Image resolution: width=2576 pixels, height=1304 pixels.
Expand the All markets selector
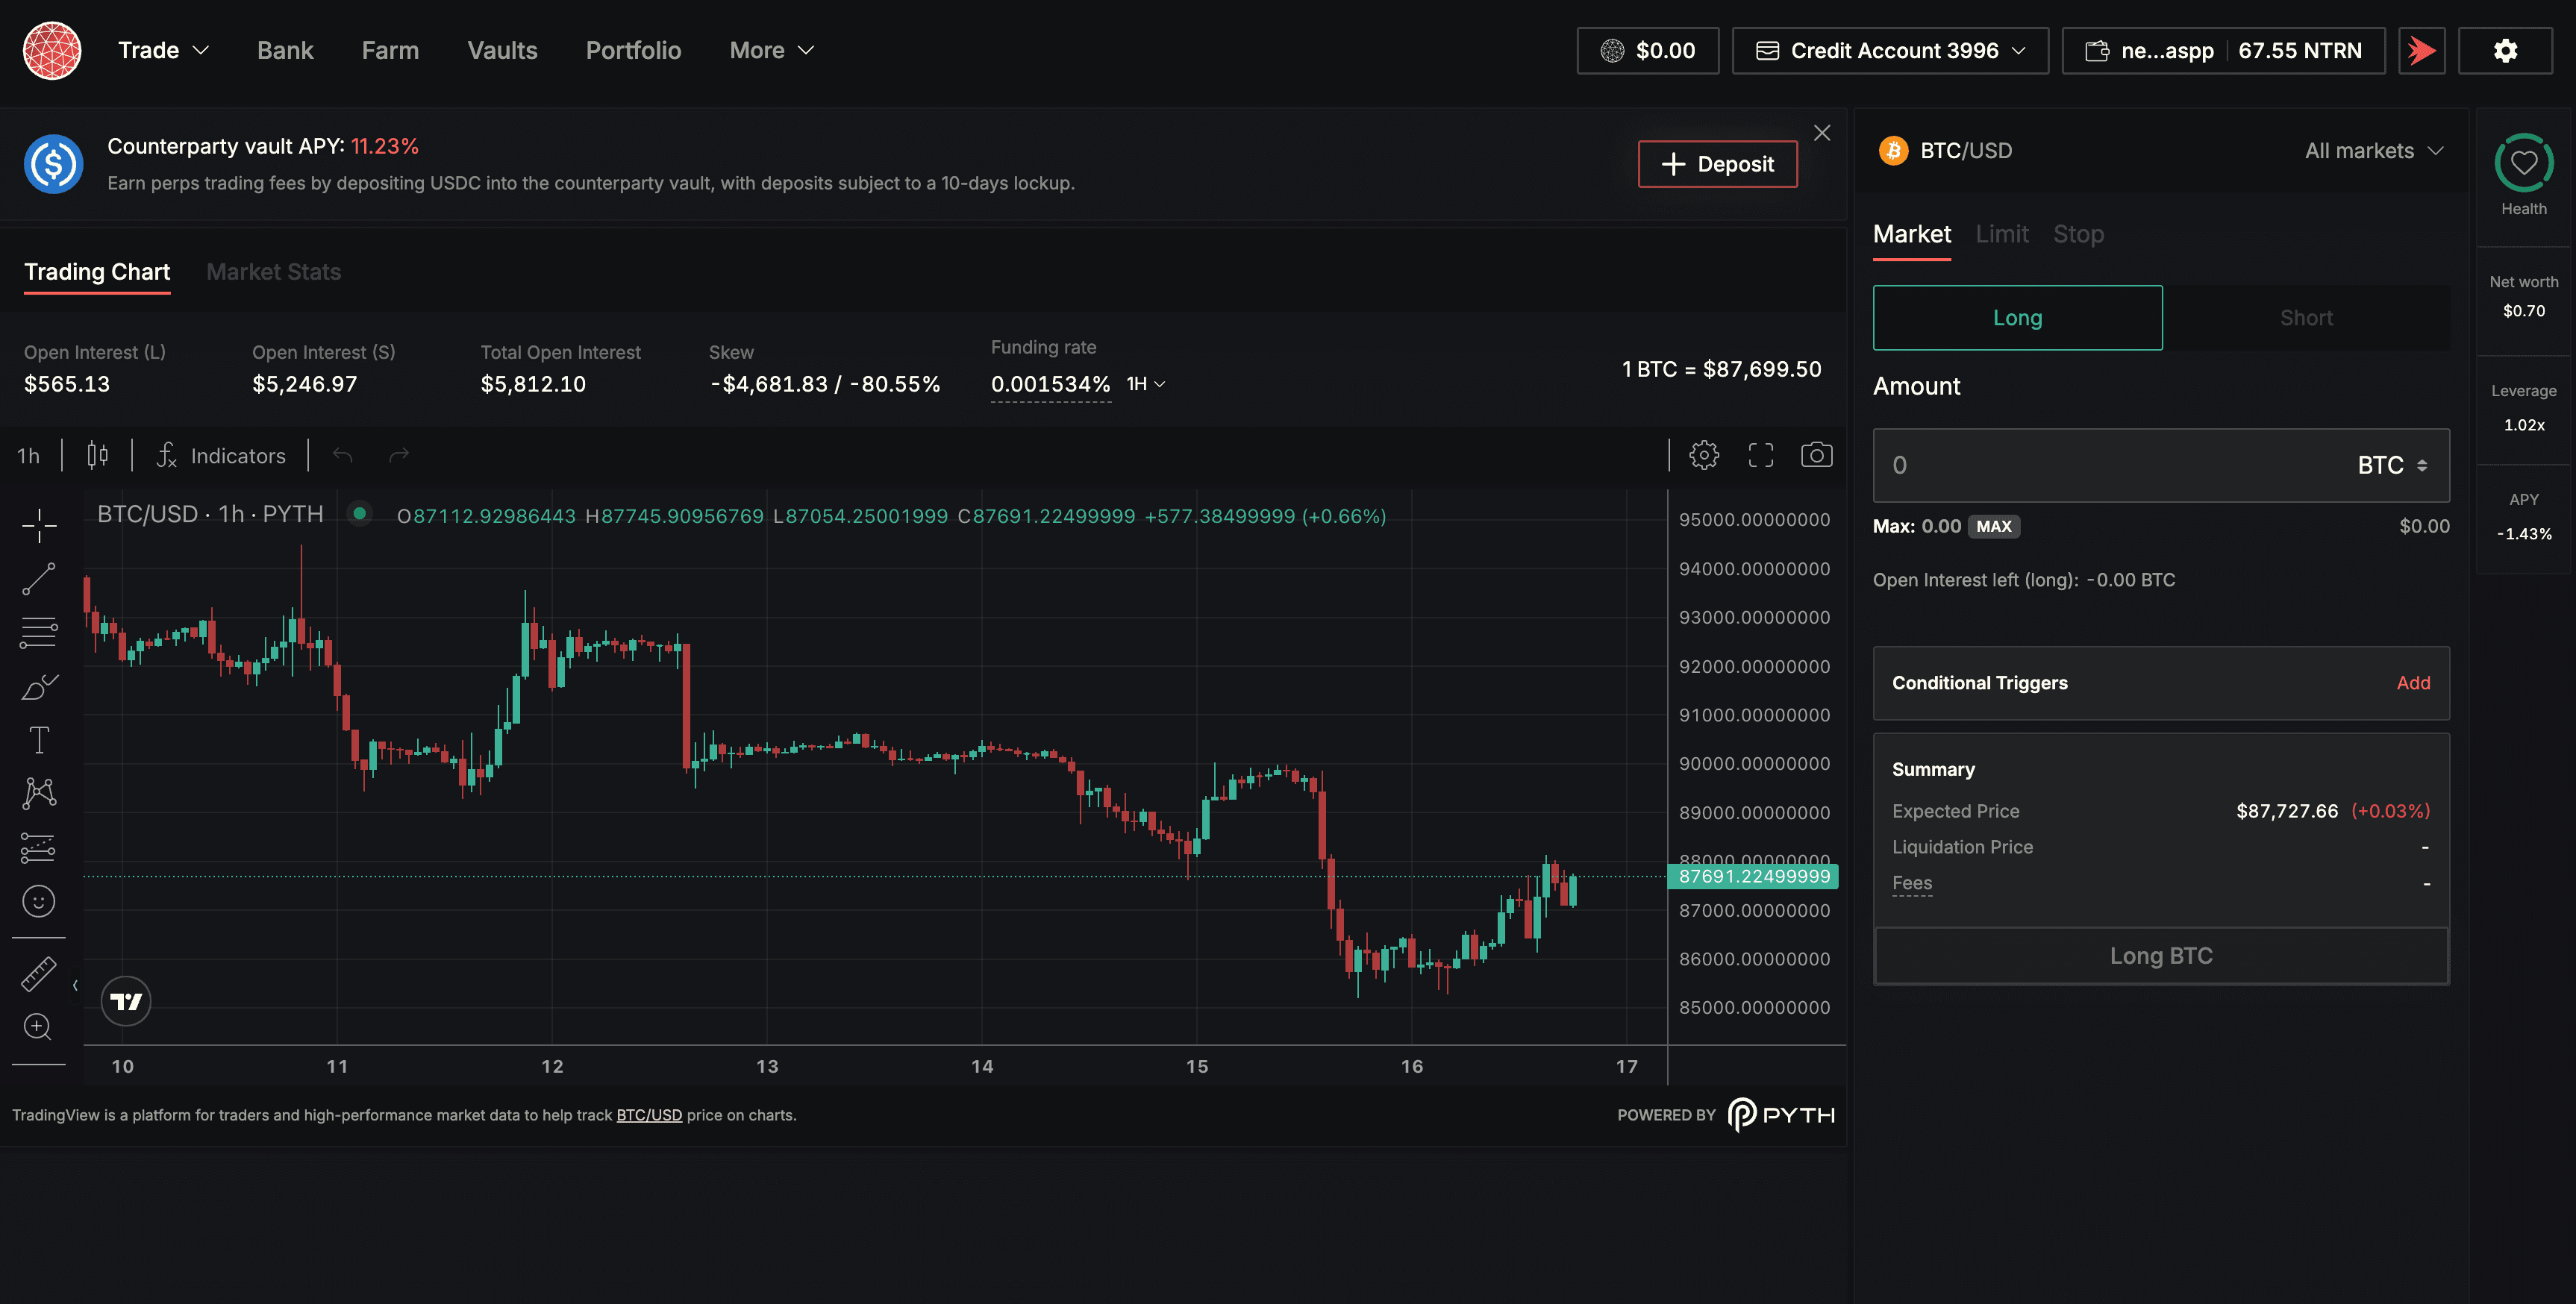[x=2374, y=150]
